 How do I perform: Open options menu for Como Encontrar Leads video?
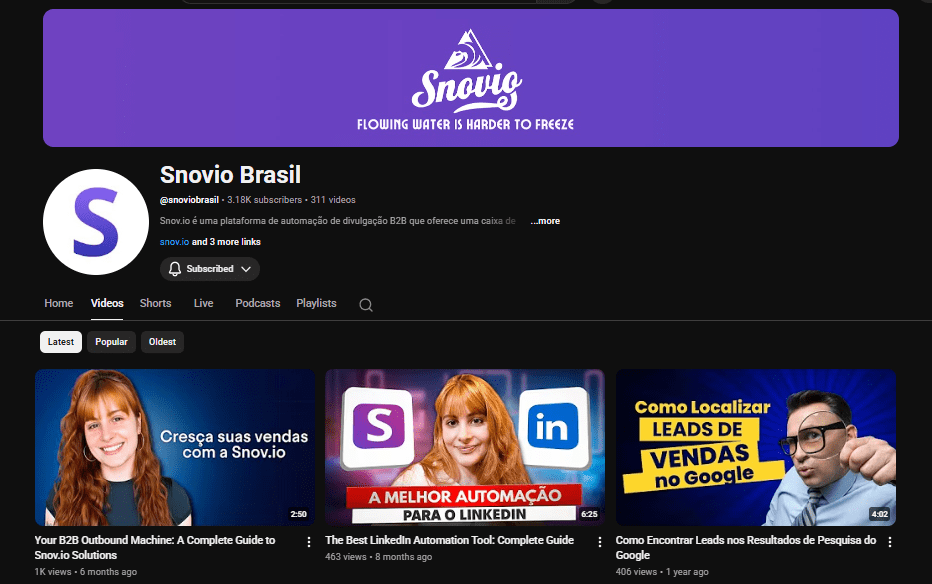click(x=890, y=542)
